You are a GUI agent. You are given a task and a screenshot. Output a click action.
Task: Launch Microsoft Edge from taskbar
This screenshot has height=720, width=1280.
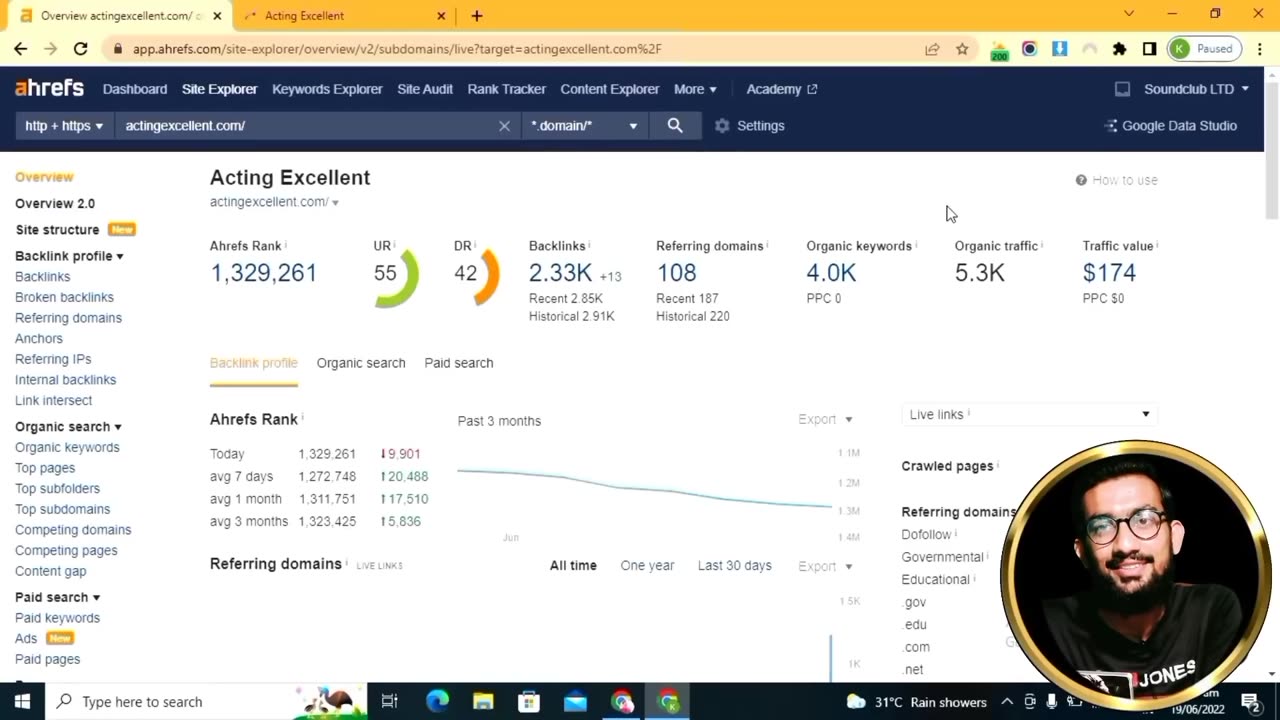pos(437,701)
